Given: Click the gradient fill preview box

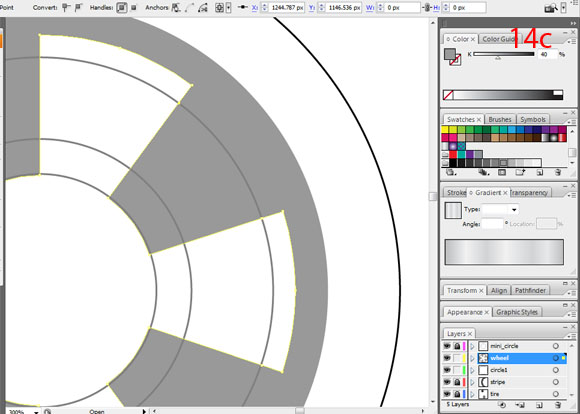Looking at the screenshot, I should click(453, 211).
